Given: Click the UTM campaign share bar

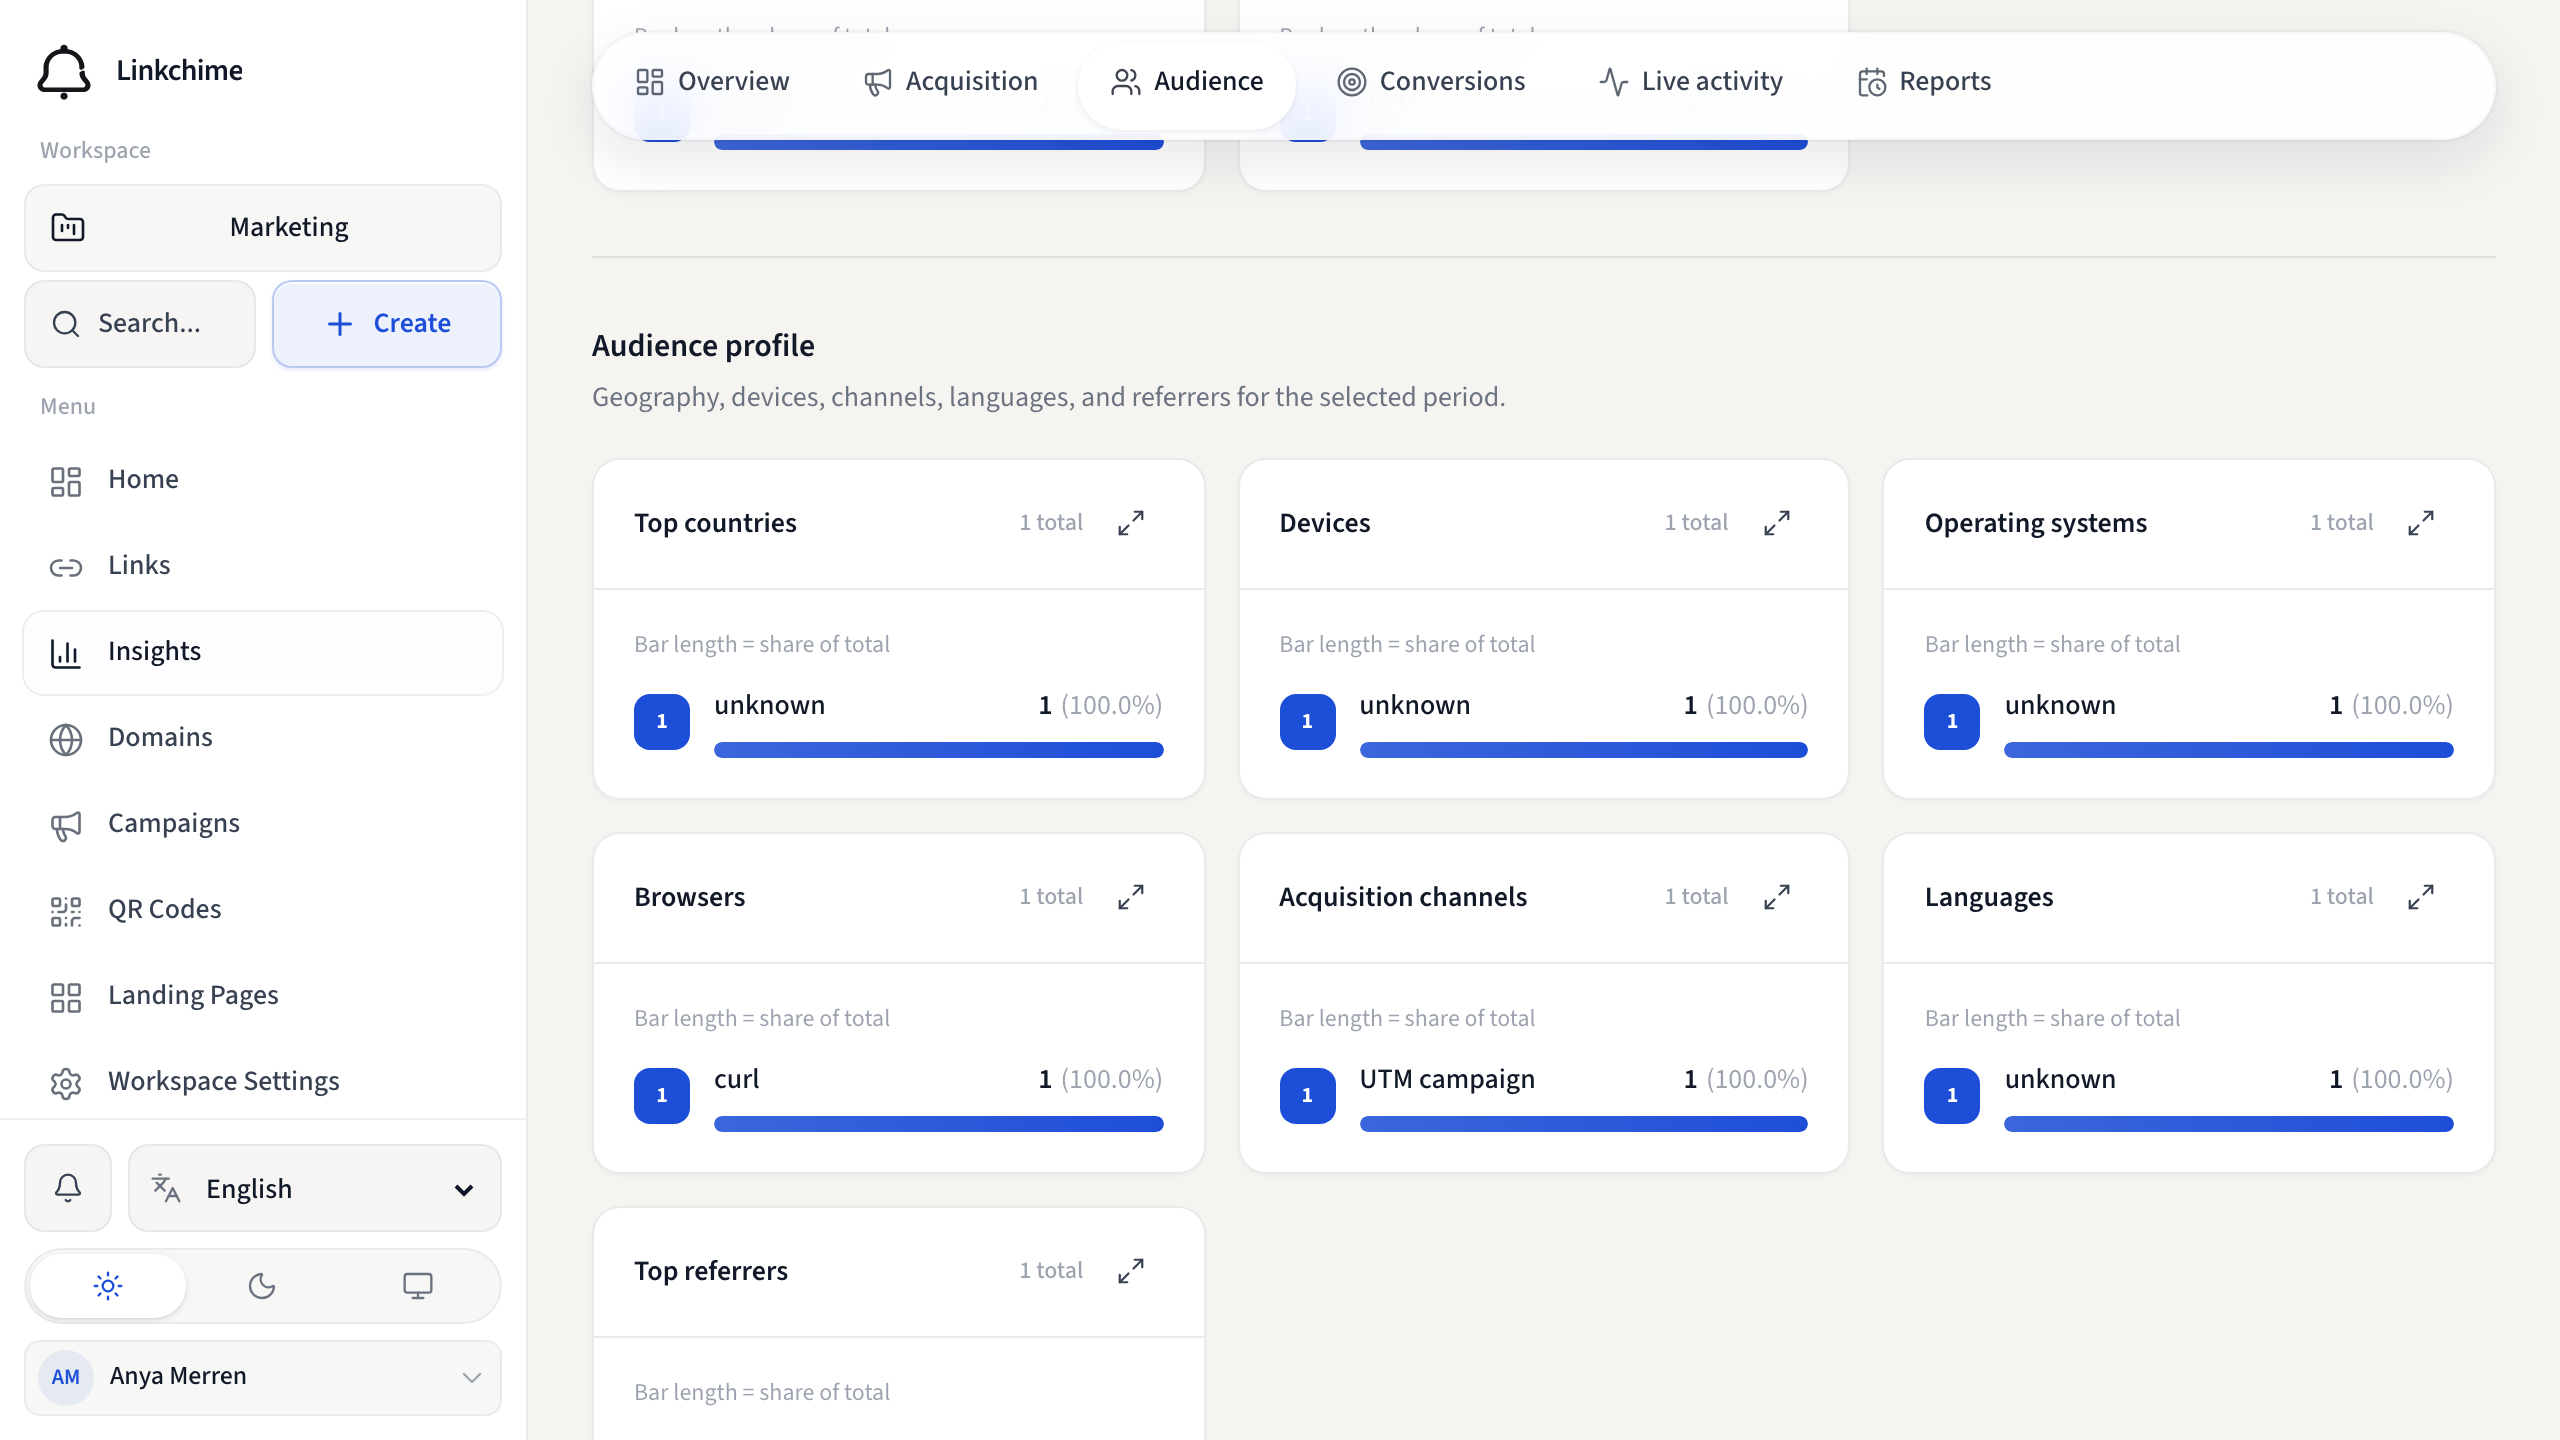Looking at the screenshot, I should tap(1584, 1124).
